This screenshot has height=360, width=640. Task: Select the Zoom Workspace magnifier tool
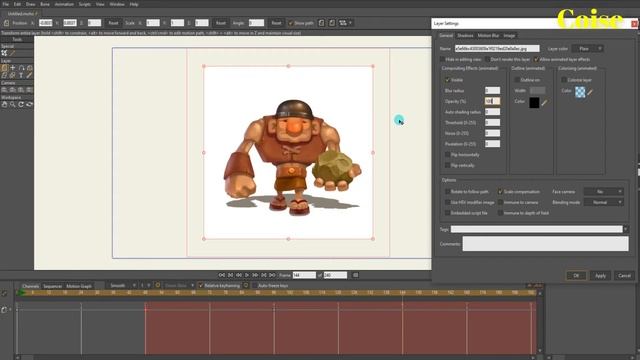[x=13, y=104]
